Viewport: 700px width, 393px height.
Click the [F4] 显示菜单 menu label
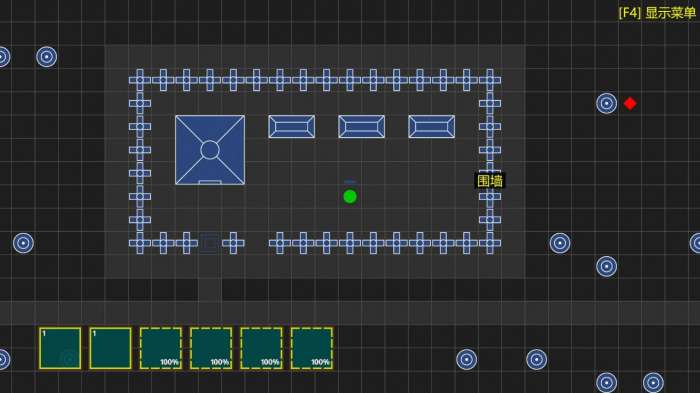click(x=657, y=13)
